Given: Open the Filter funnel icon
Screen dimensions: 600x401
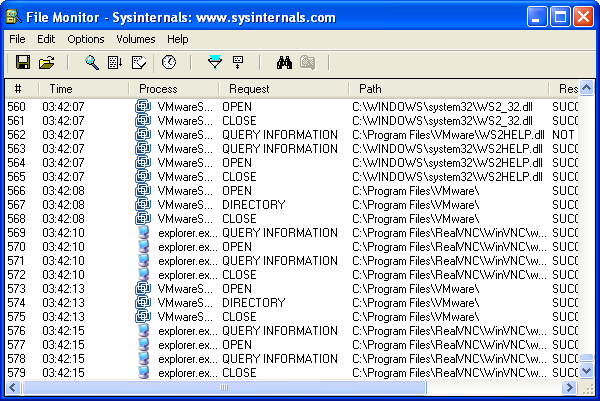Looking at the screenshot, I should [x=214, y=63].
